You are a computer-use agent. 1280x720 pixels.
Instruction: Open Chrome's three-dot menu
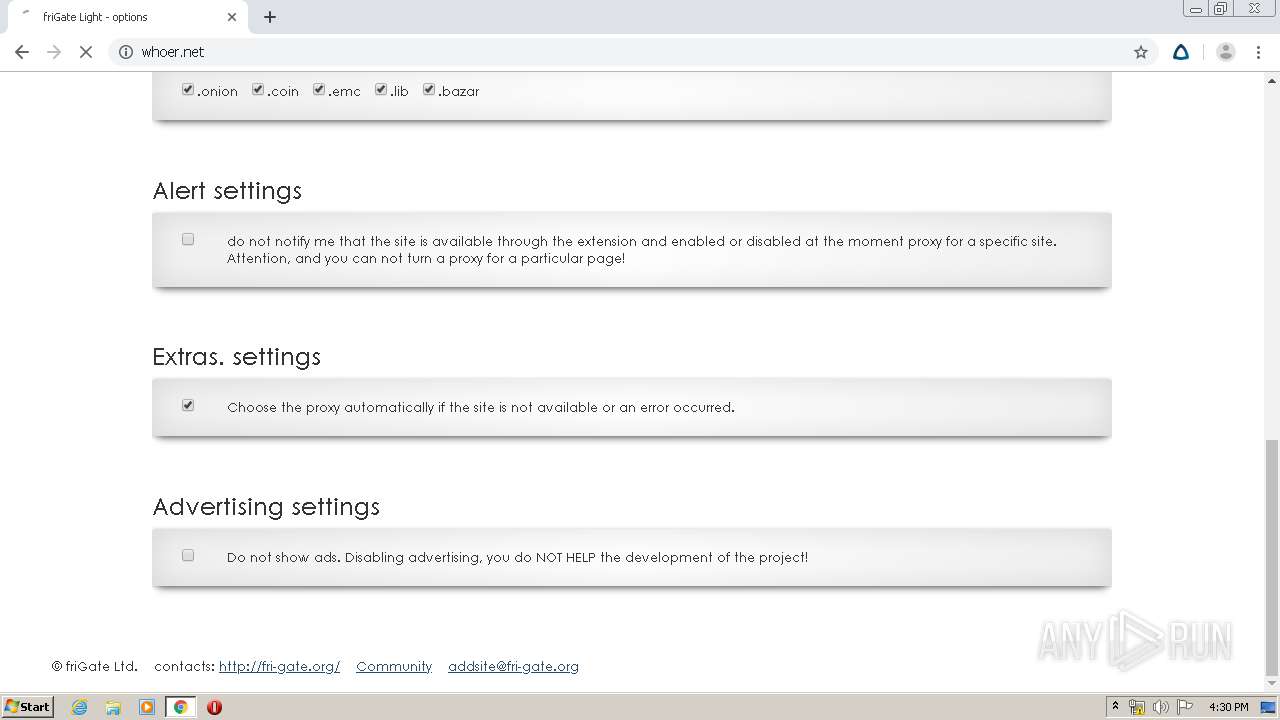pyautogui.click(x=1258, y=52)
